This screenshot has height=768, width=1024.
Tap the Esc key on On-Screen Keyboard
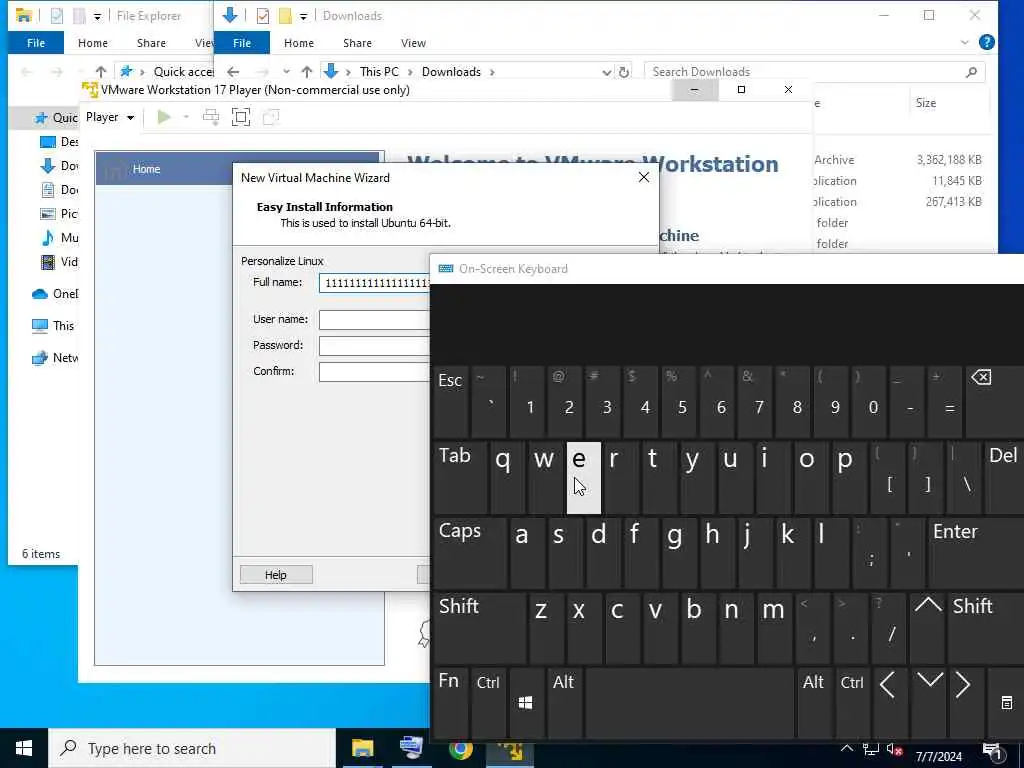pyautogui.click(x=451, y=401)
